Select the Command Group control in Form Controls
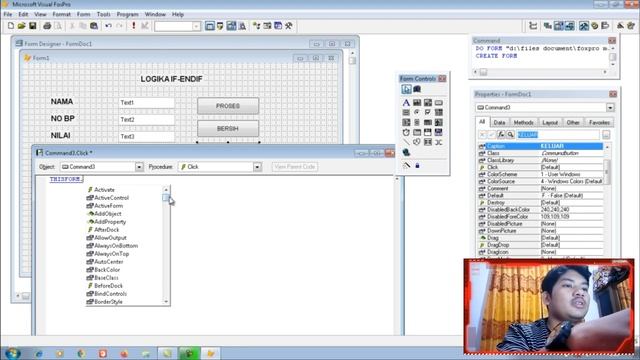Screen dimensions: 640x360 (406, 112)
